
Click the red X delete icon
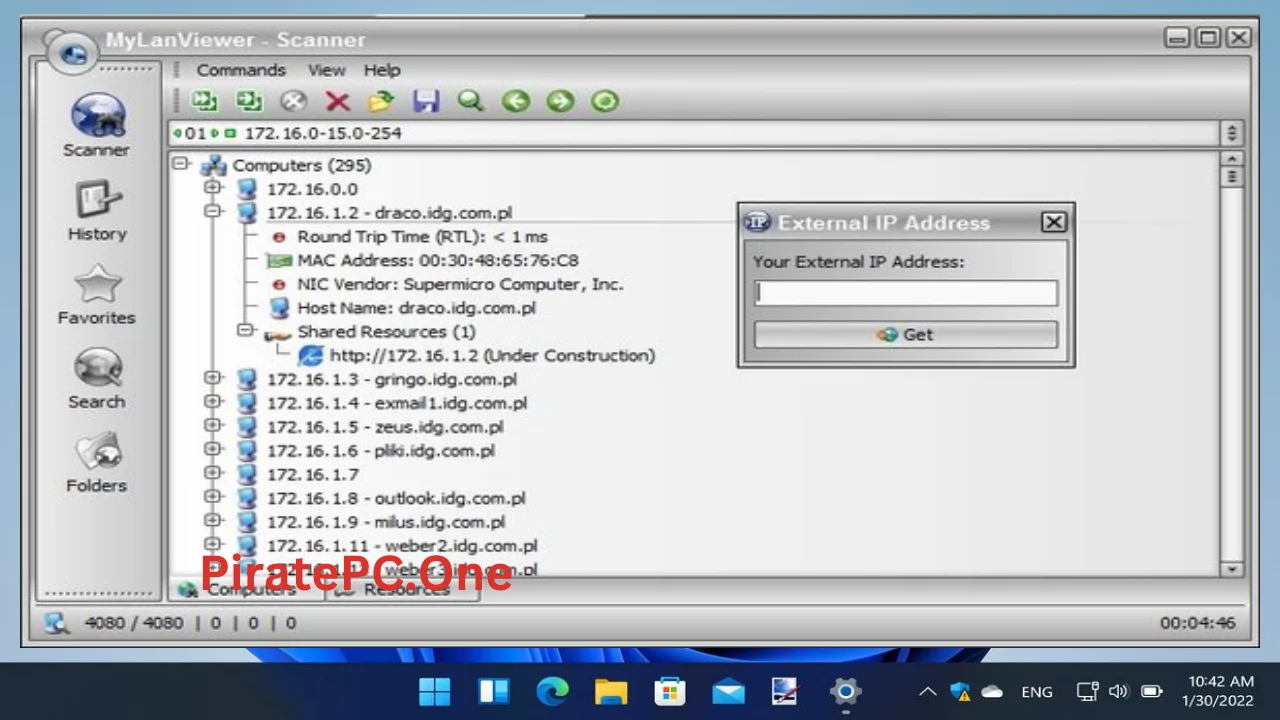point(337,101)
